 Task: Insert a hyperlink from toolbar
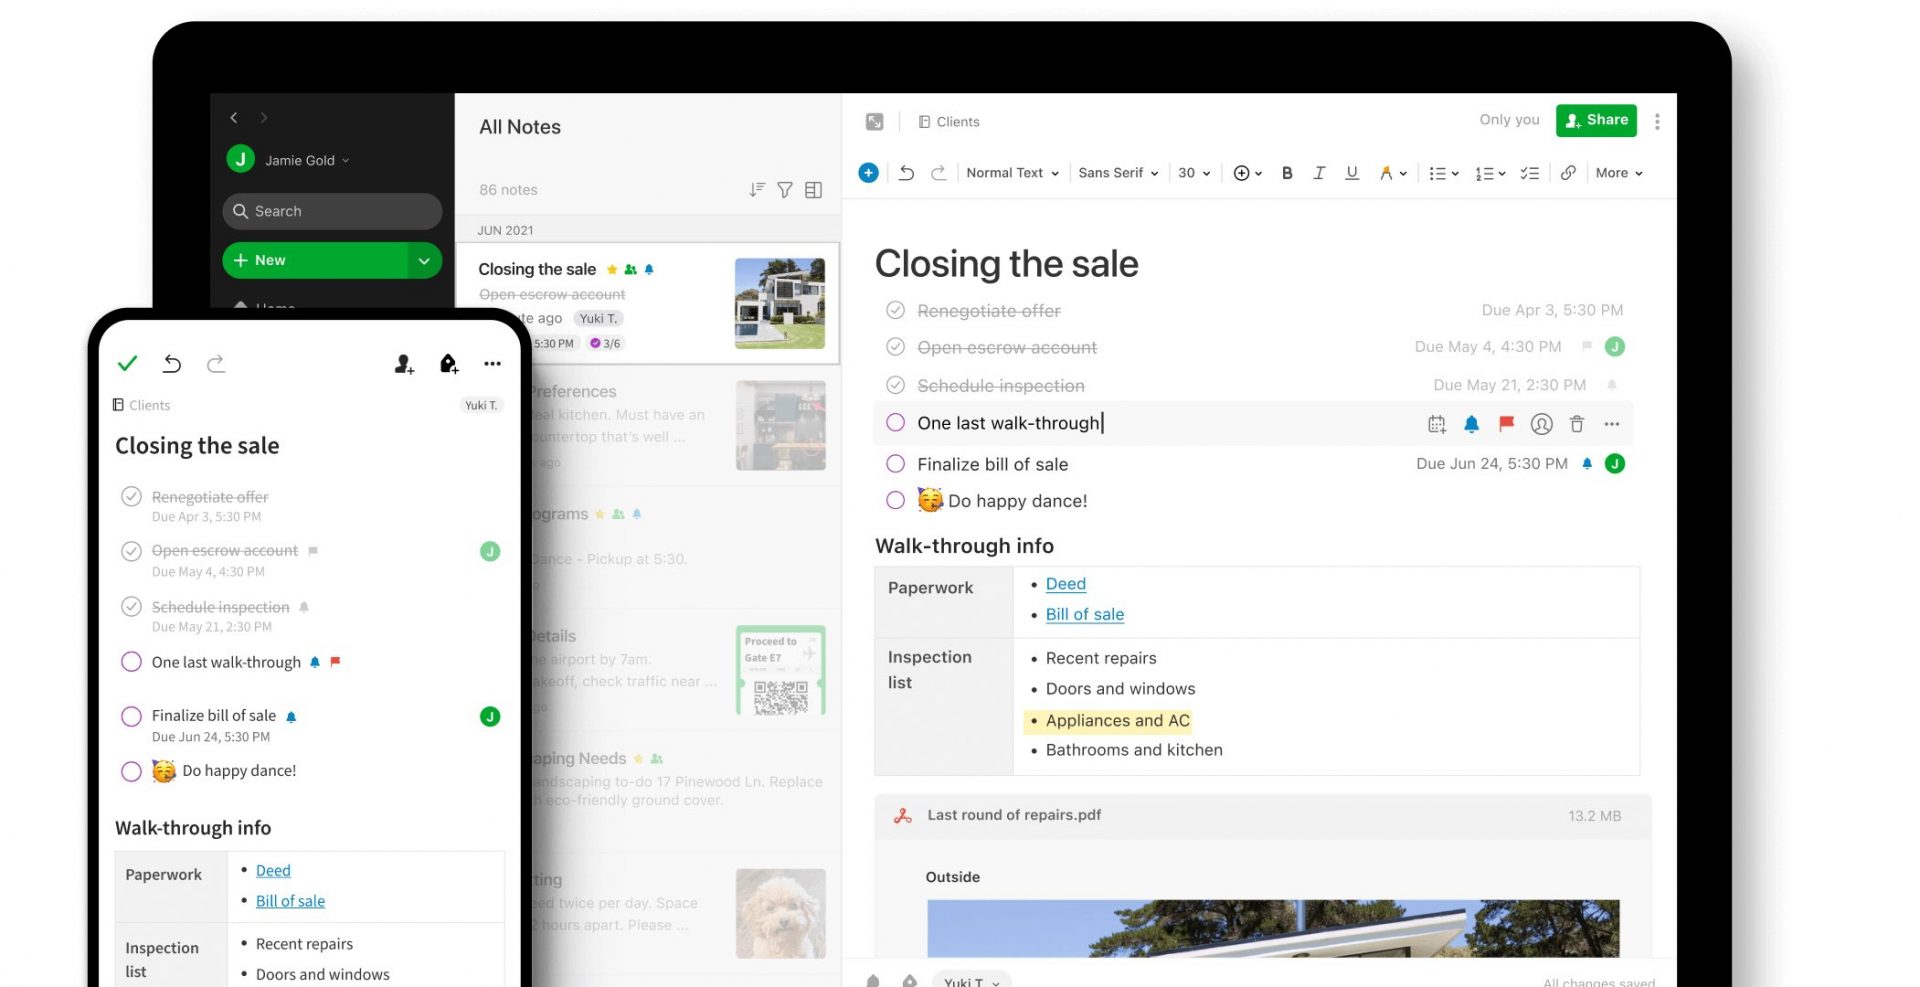click(x=1568, y=173)
